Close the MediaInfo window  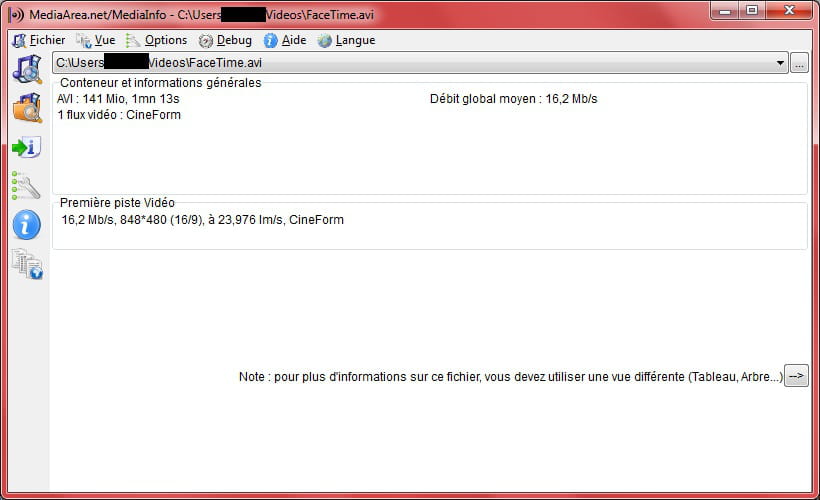(x=789, y=10)
